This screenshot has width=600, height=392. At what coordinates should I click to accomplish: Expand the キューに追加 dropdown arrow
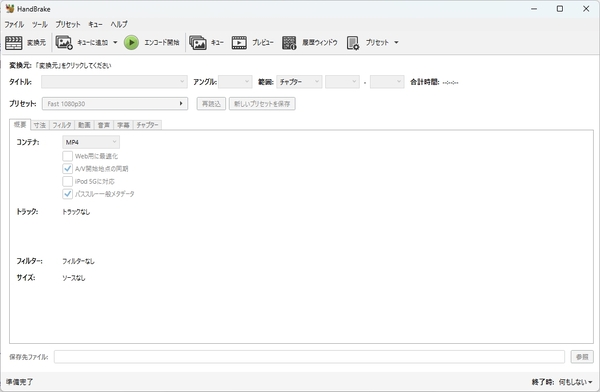pyautogui.click(x=115, y=42)
